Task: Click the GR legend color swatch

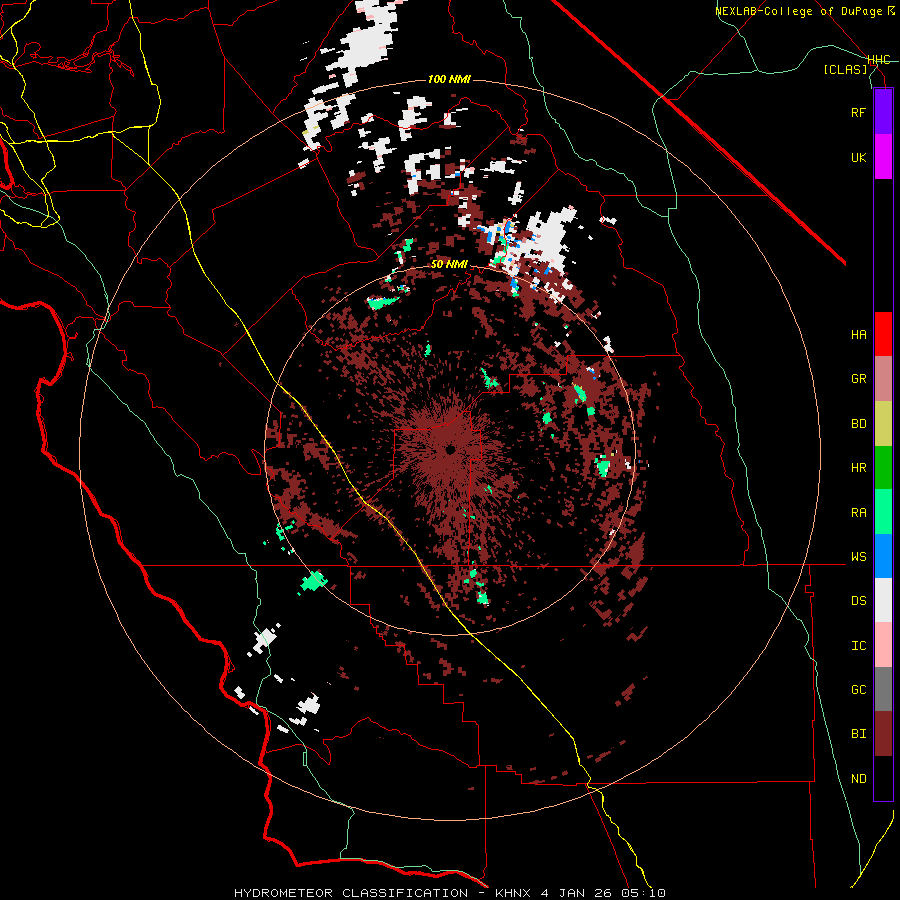Action: [x=883, y=379]
